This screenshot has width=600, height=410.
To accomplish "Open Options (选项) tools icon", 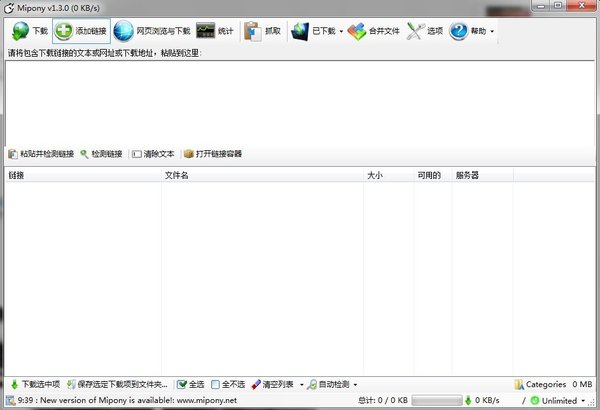I will point(415,31).
